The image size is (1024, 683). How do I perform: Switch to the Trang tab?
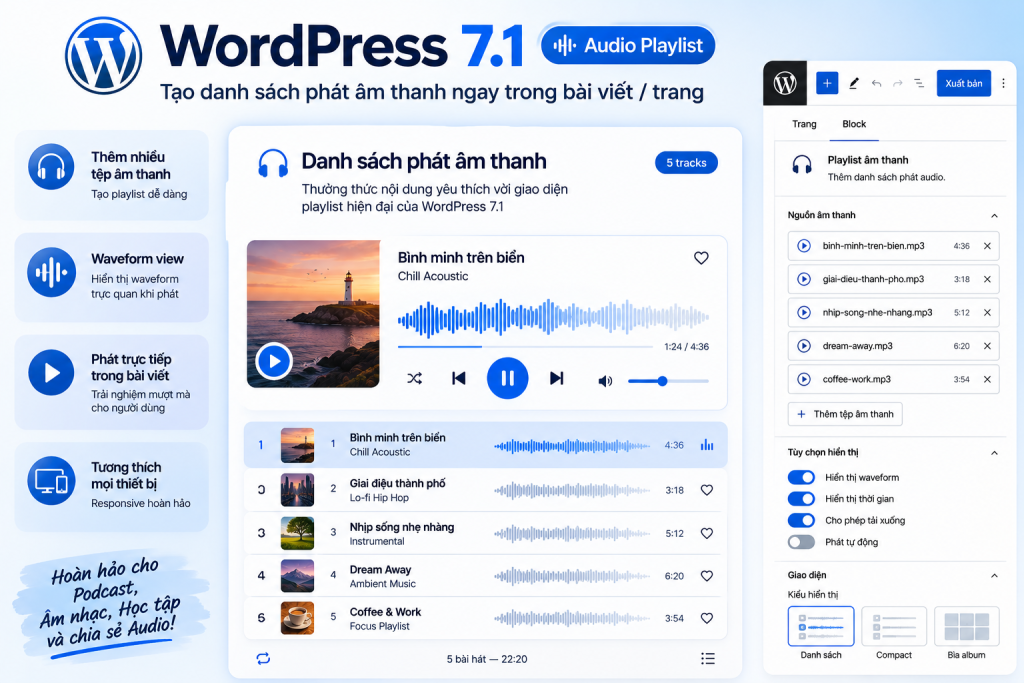click(x=804, y=123)
